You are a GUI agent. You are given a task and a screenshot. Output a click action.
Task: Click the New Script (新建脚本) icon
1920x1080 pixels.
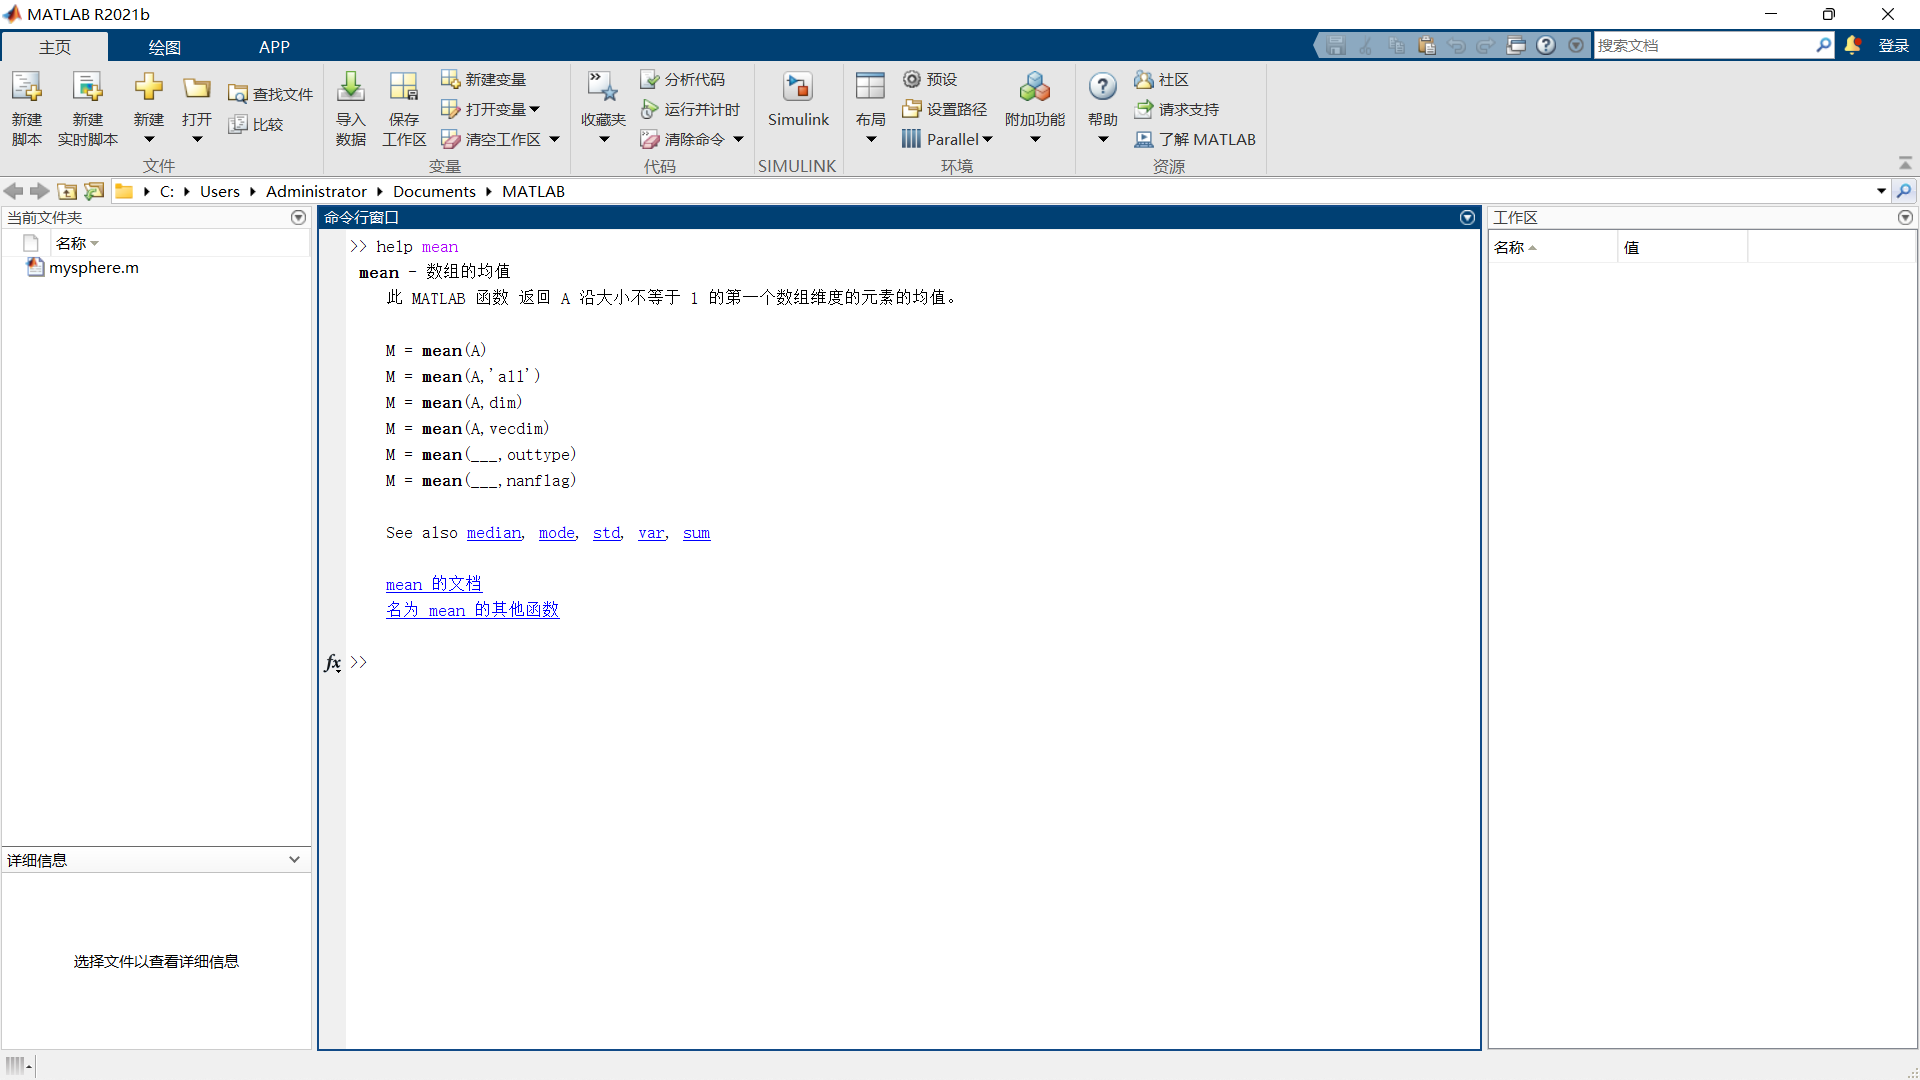tap(27, 88)
